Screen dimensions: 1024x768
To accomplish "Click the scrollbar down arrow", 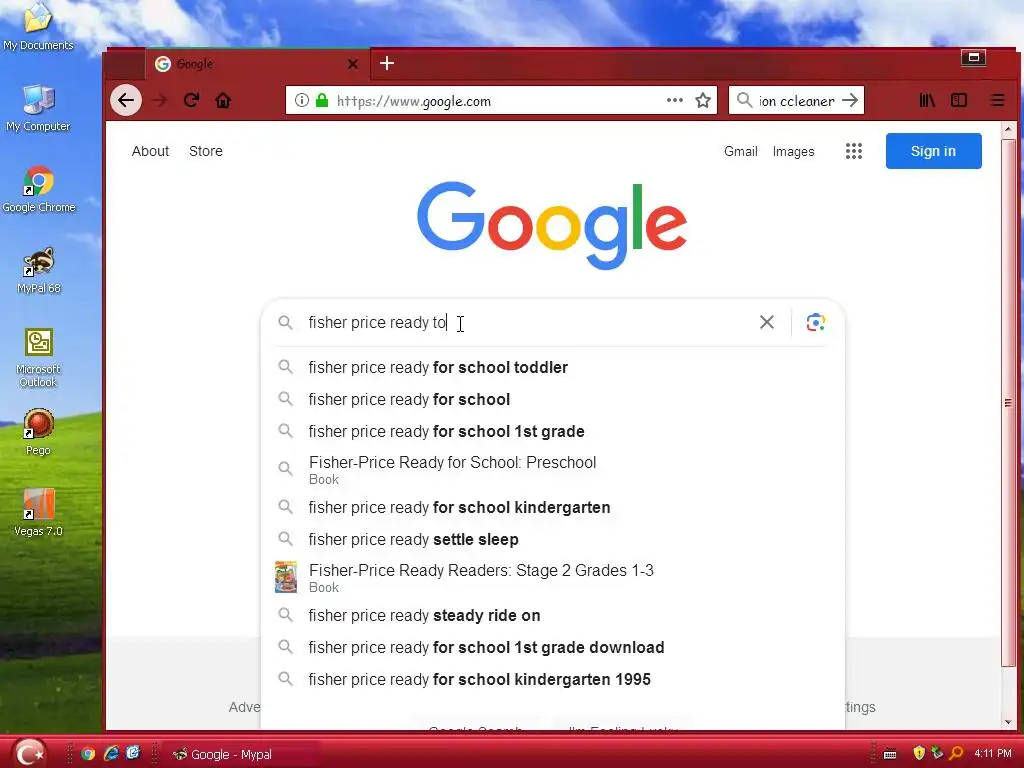I will point(1008,722).
